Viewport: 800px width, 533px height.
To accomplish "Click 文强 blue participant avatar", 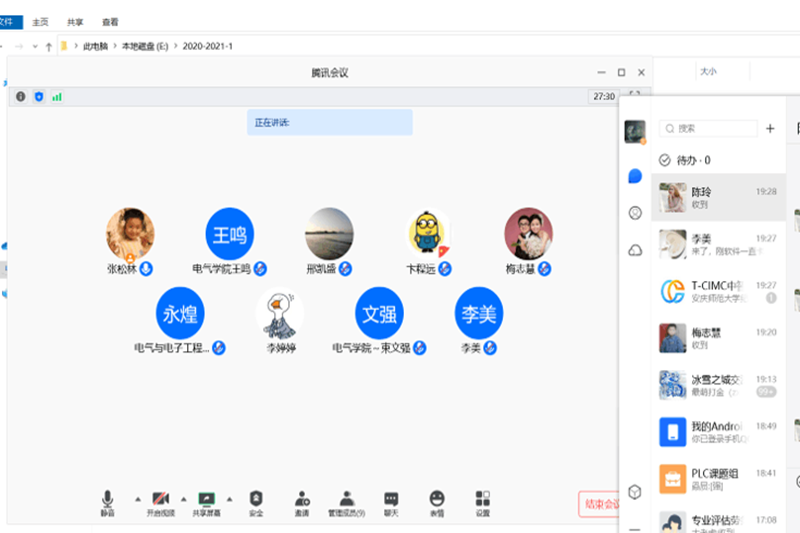I will [379, 313].
